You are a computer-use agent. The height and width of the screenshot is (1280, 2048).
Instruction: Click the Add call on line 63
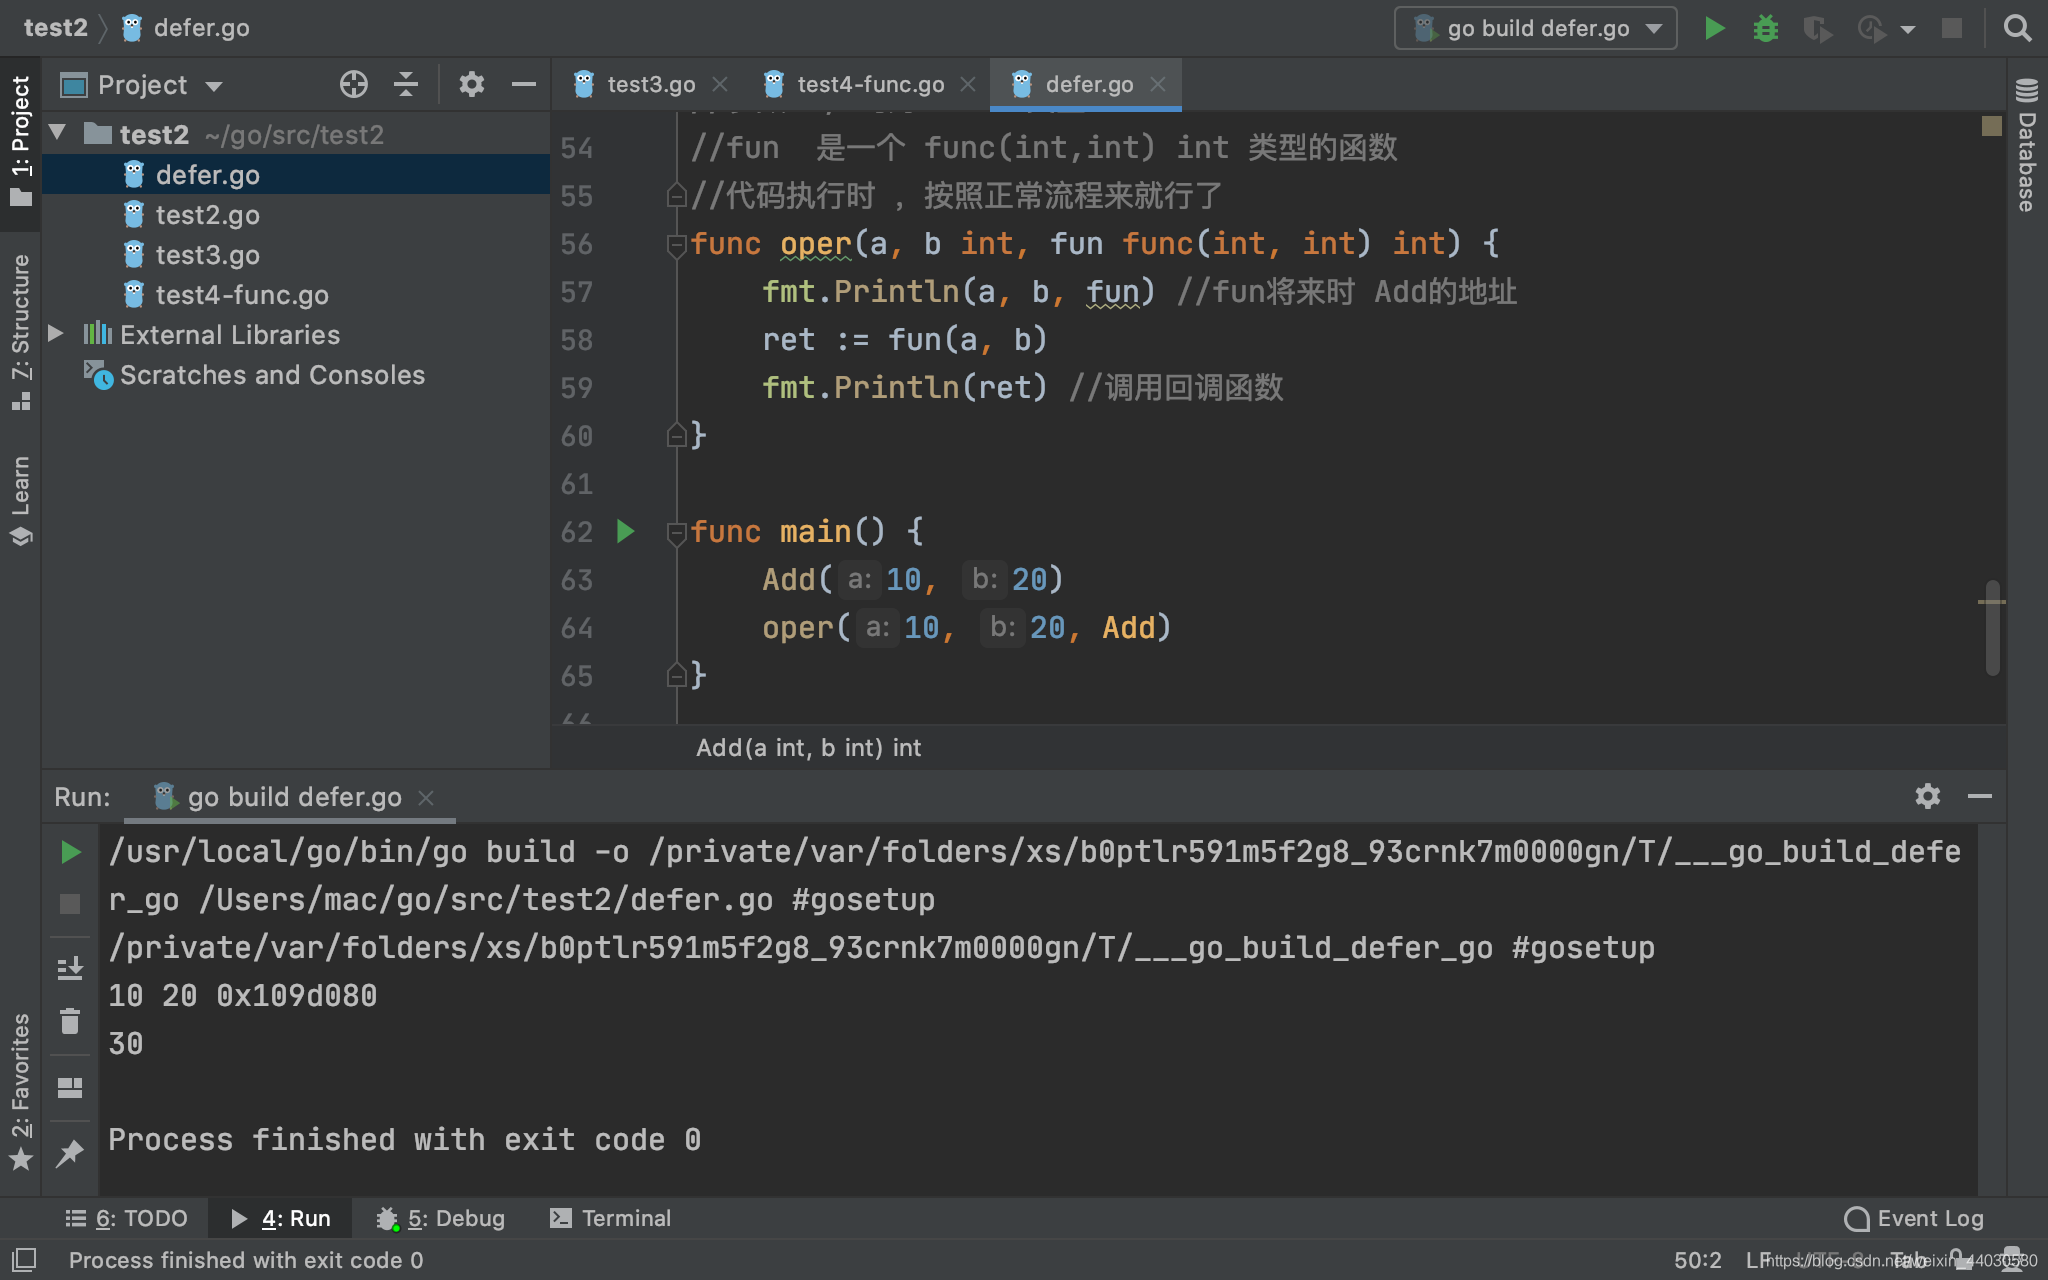[x=789, y=580]
